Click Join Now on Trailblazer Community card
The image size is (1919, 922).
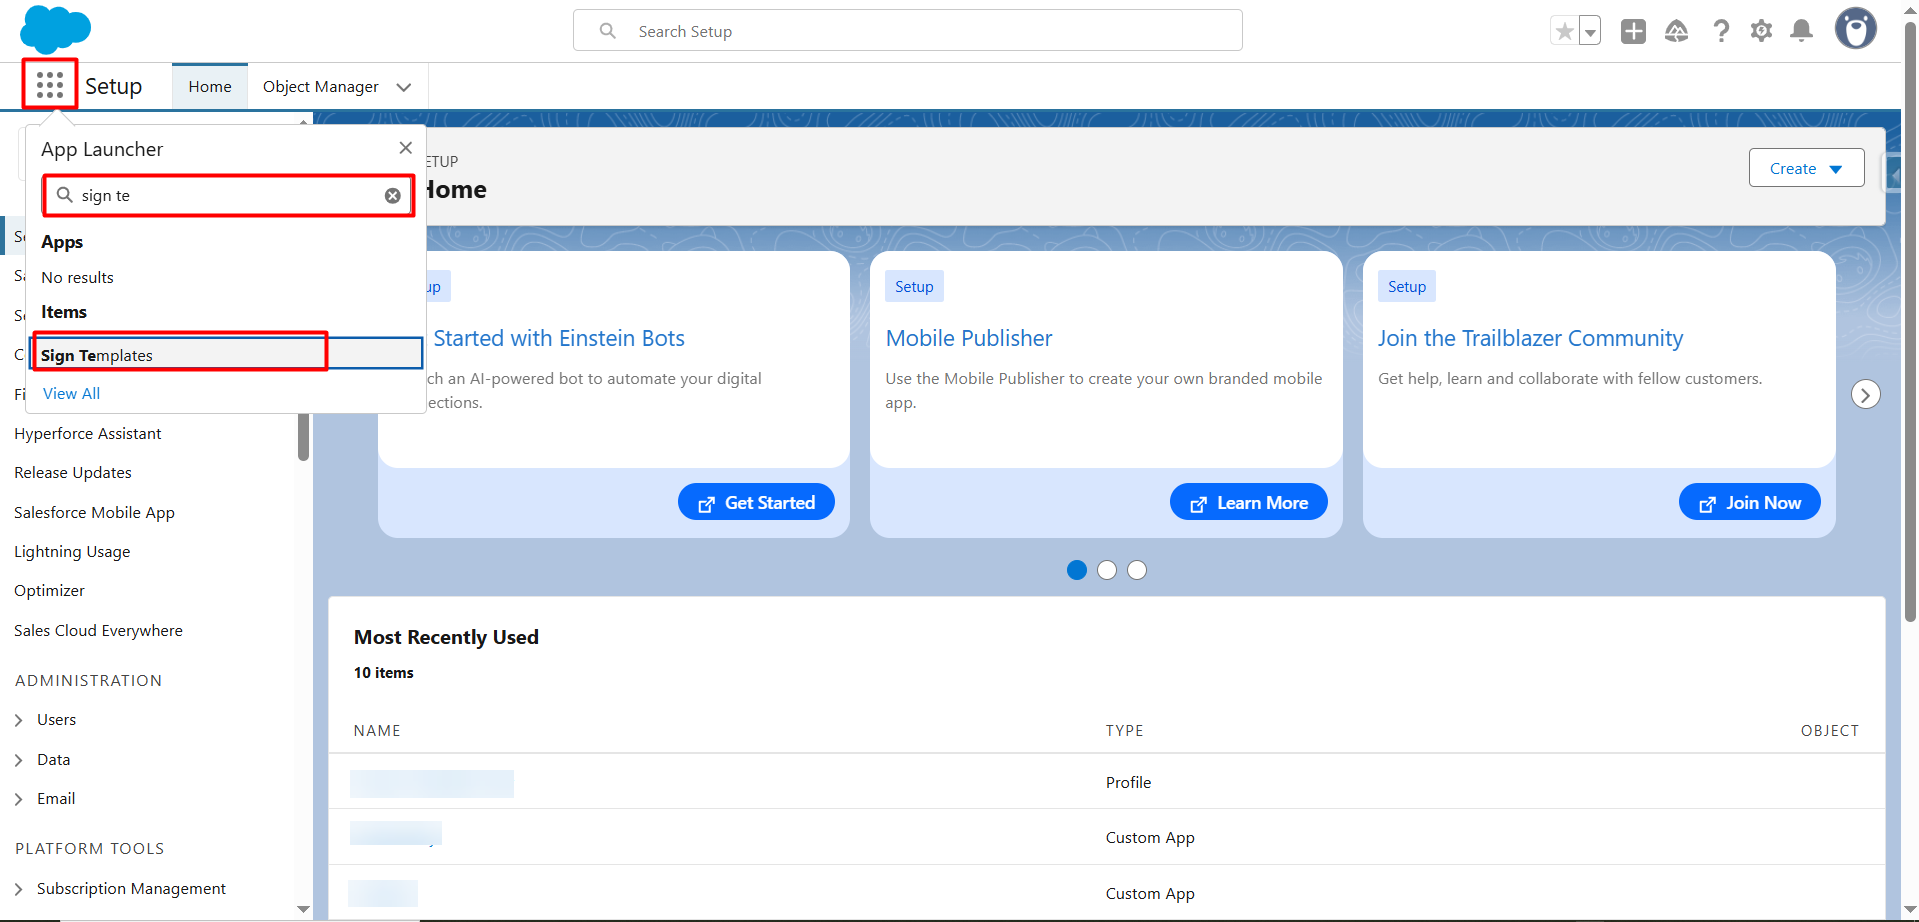1749,502
